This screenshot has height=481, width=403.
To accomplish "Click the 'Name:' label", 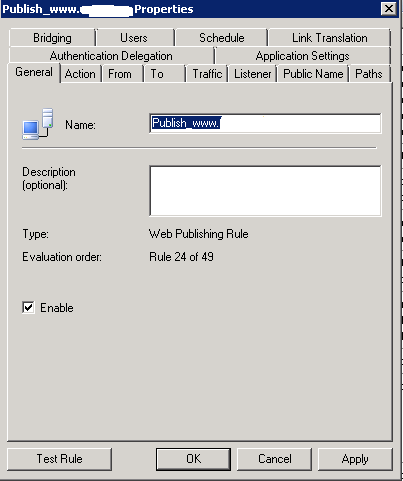I will click(x=80, y=125).
